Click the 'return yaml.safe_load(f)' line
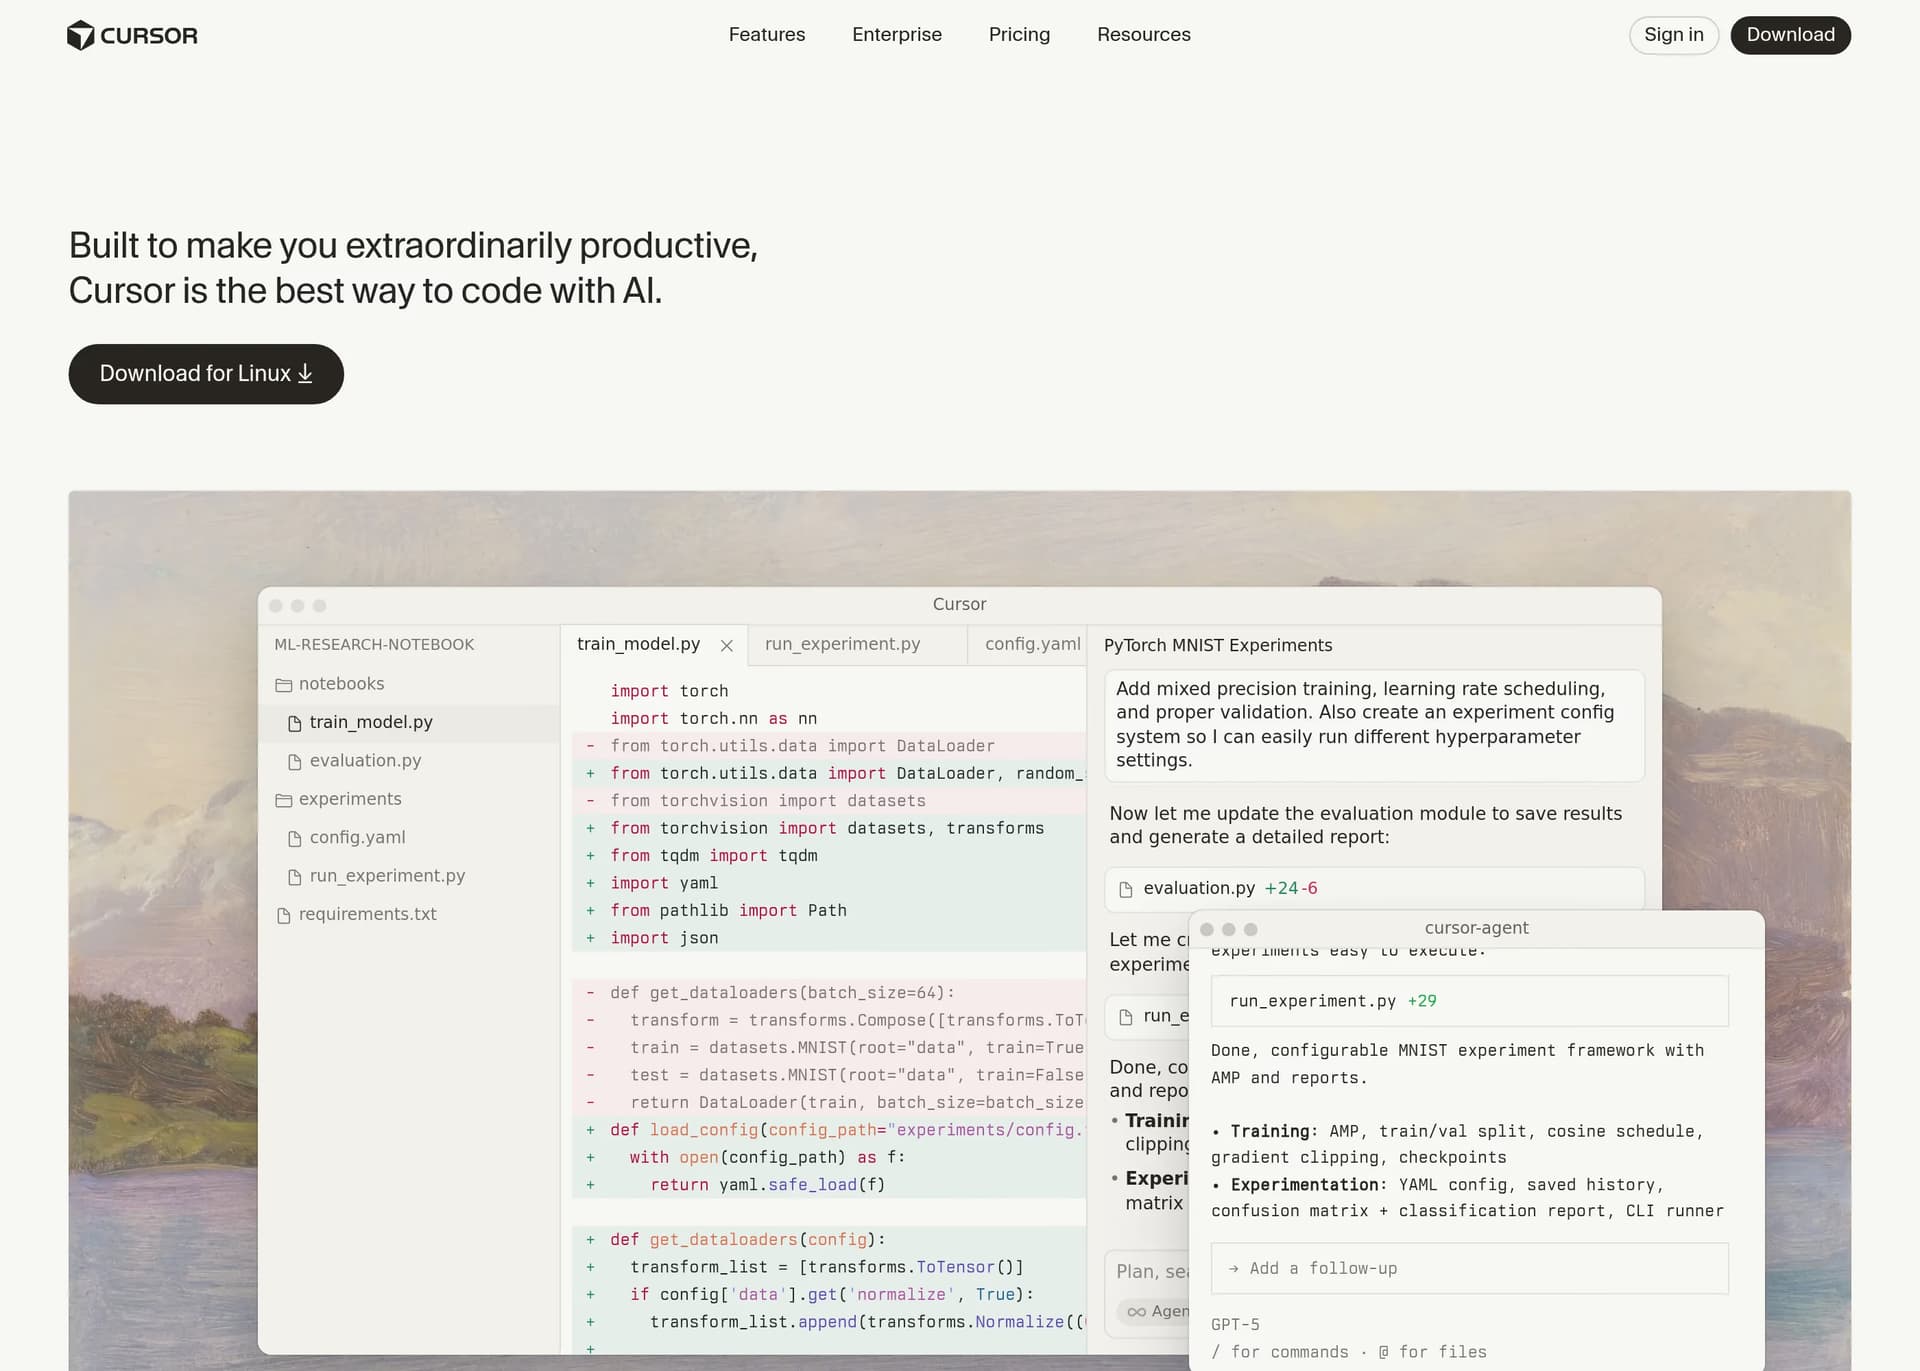Image resolution: width=1920 pixels, height=1371 pixels. pos(767,1185)
